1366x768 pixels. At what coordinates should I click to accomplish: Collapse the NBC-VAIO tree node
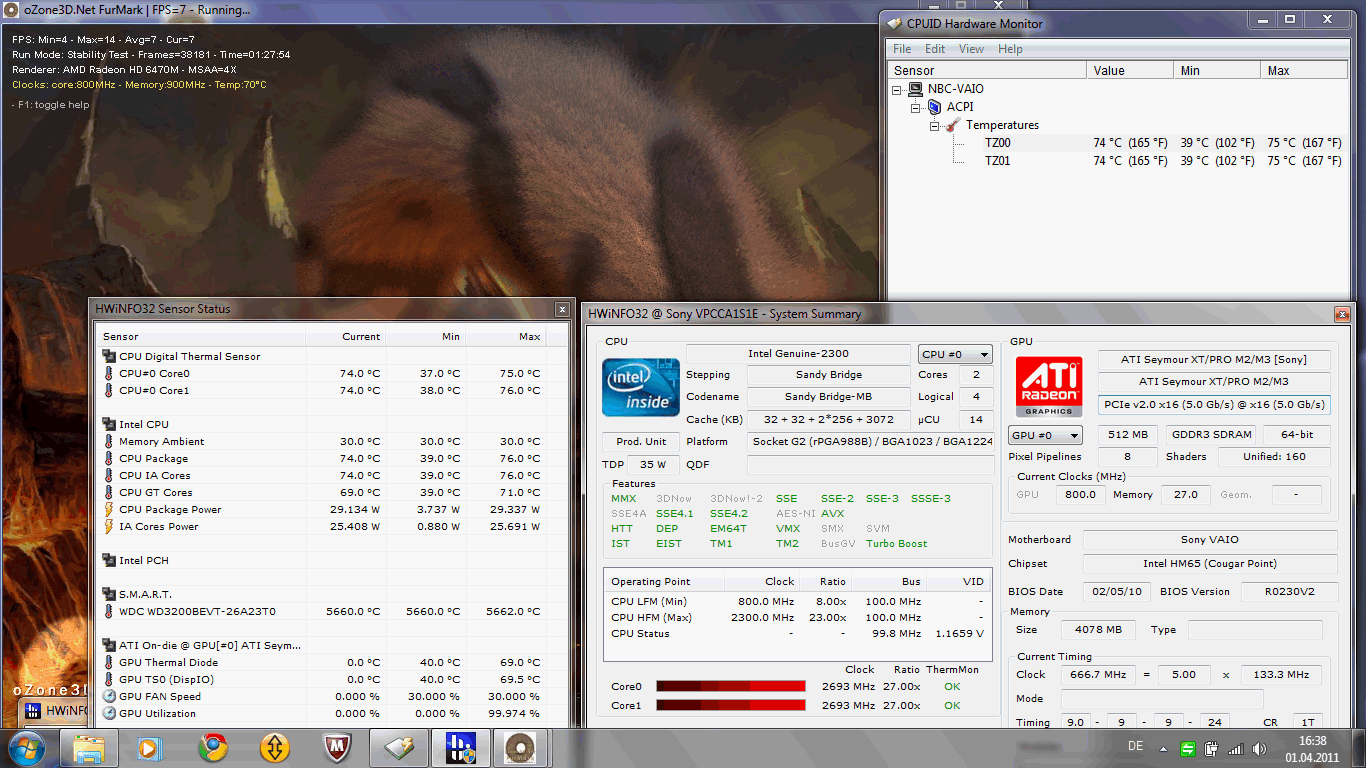pos(897,89)
